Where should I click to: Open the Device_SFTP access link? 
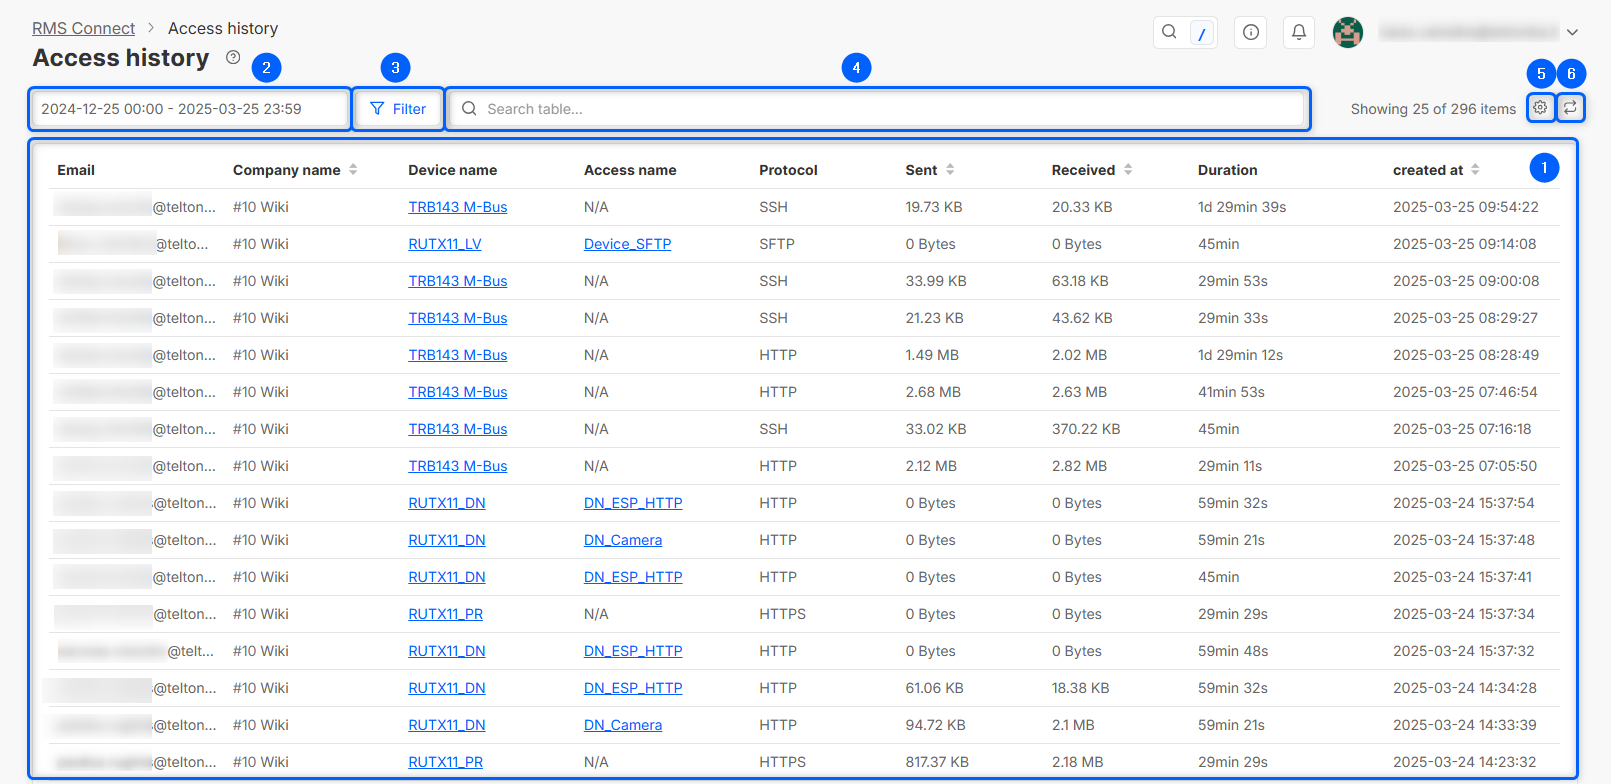(x=627, y=244)
